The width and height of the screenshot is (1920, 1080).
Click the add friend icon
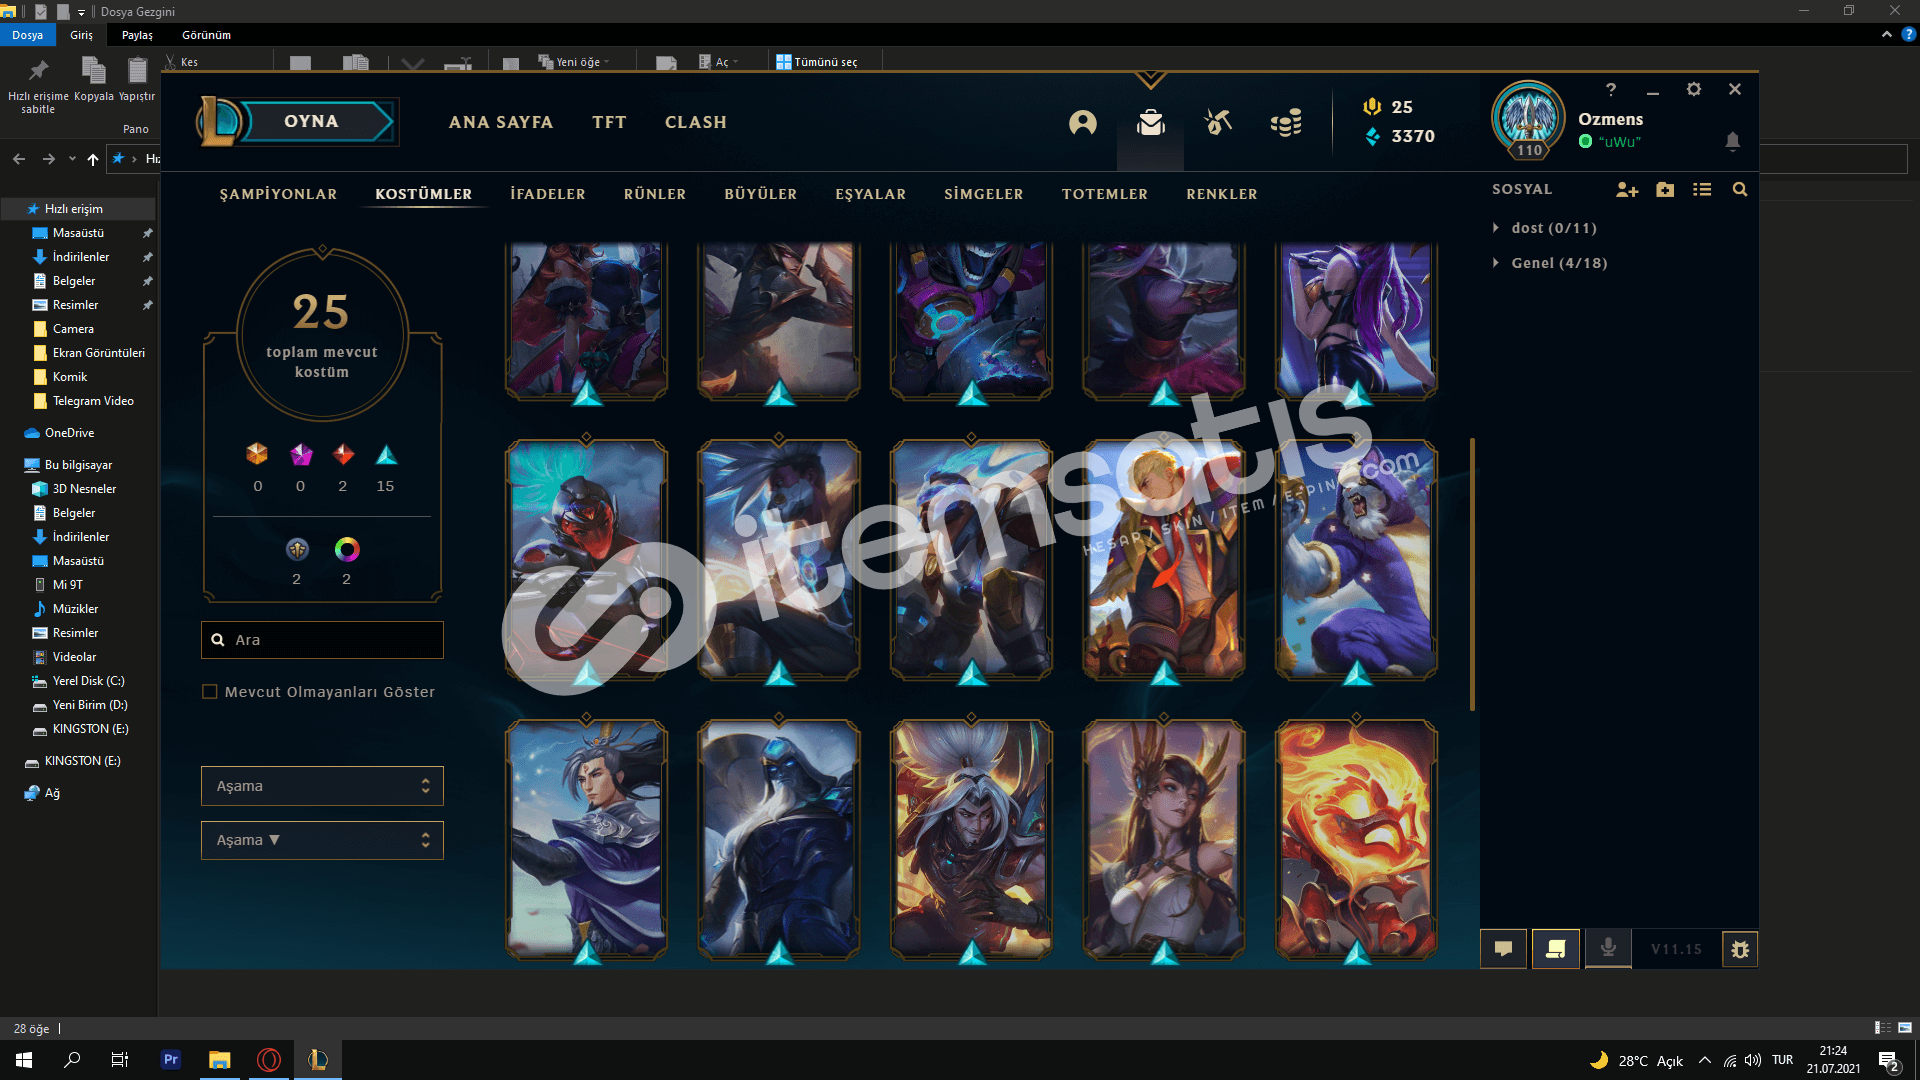click(x=1627, y=190)
